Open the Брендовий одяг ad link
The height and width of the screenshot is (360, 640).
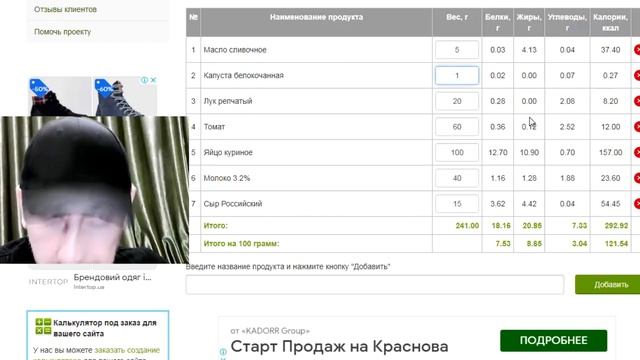click(113, 277)
